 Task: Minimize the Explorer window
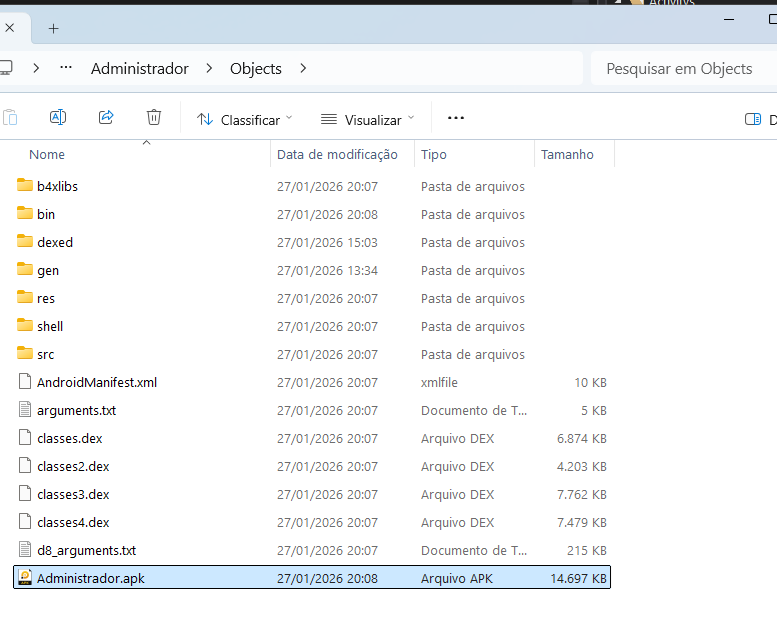(729, 19)
